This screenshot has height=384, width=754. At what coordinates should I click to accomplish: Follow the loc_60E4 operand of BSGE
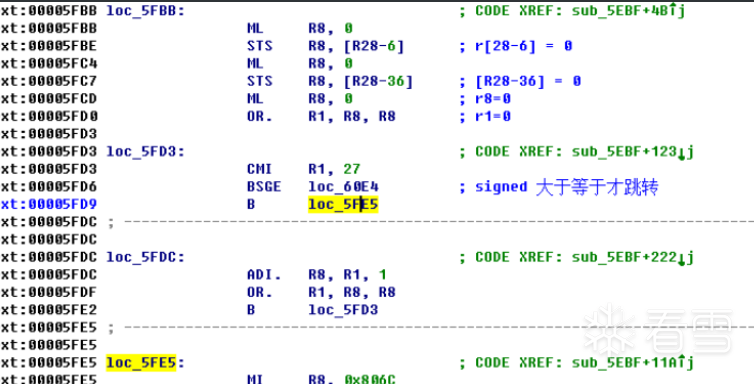pos(343,187)
